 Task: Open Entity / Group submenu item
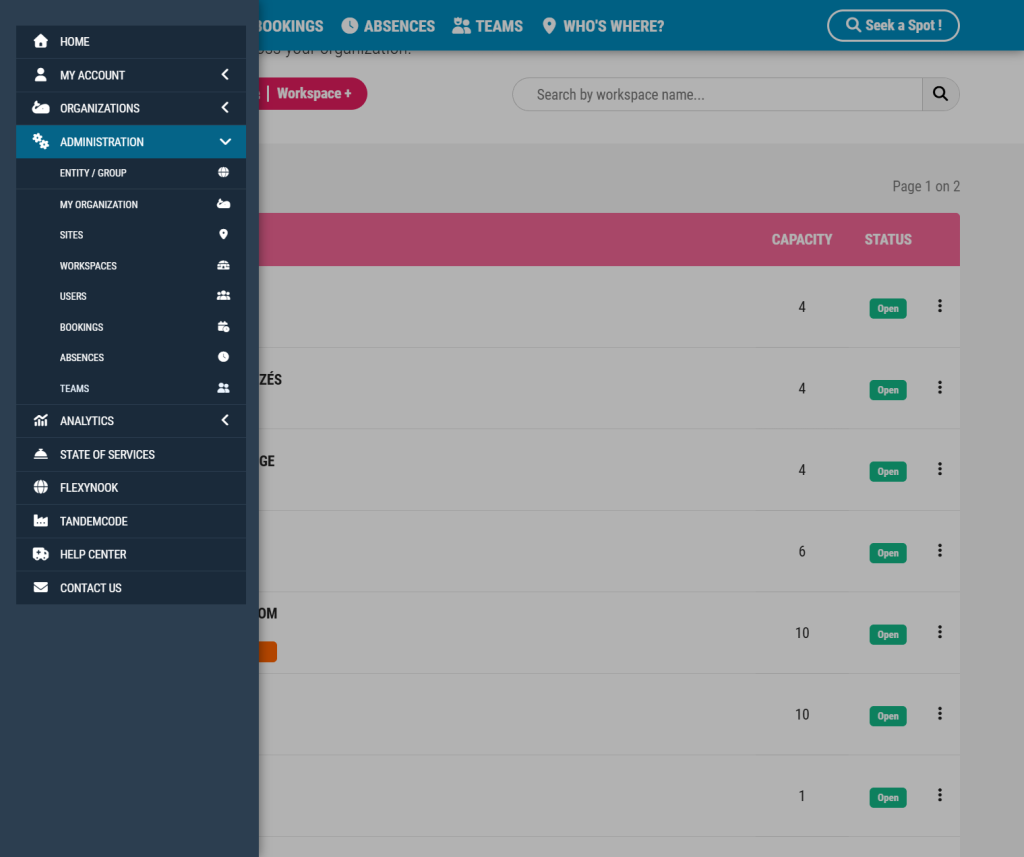click(x=131, y=173)
